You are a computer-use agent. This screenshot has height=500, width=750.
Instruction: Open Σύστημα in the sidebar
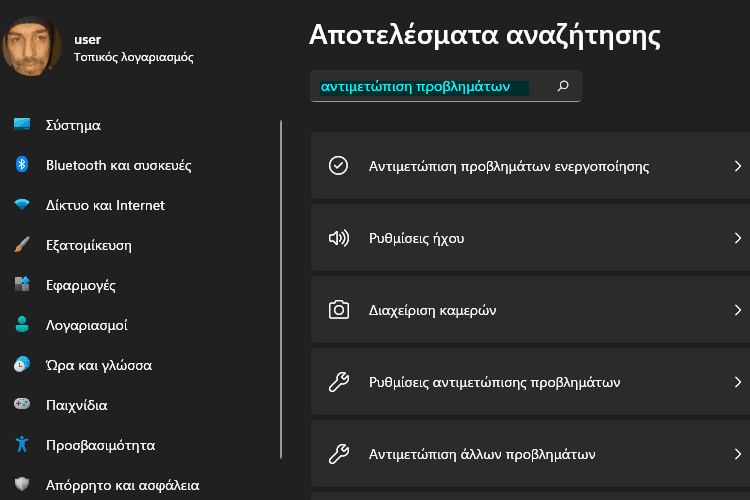point(73,125)
